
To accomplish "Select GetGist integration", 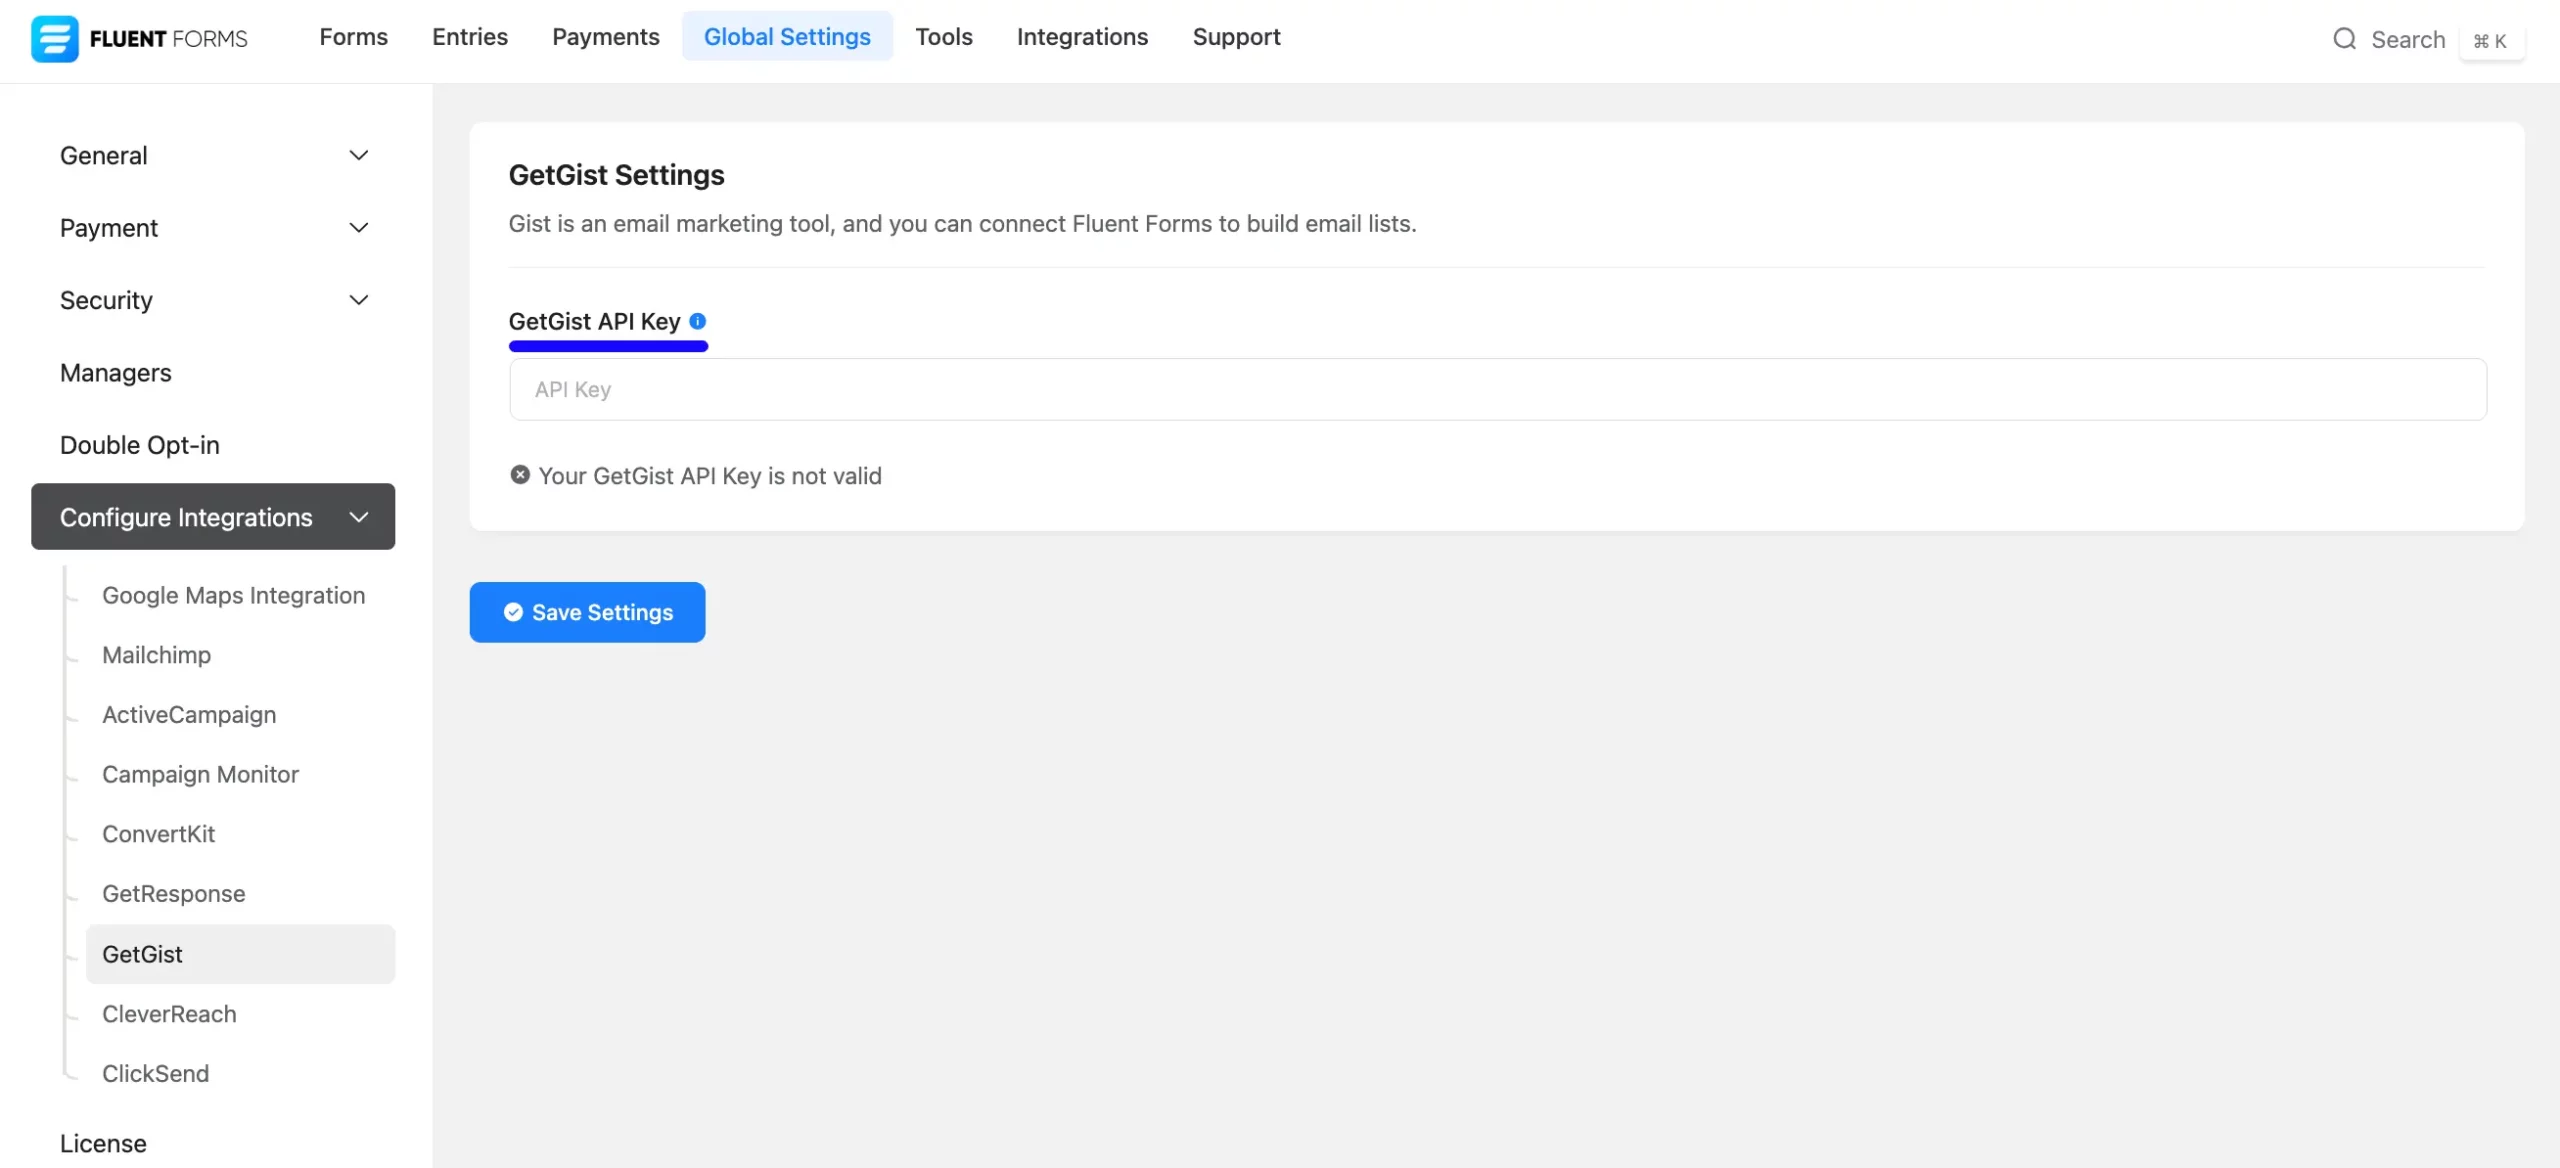I will (x=240, y=954).
